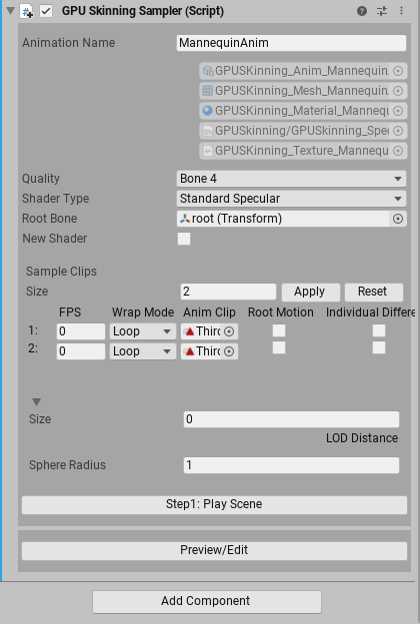Image resolution: width=420 pixels, height=624 pixels.
Task: Open Anim Clip object picker for clip 2
Action: (x=229, y=351)
